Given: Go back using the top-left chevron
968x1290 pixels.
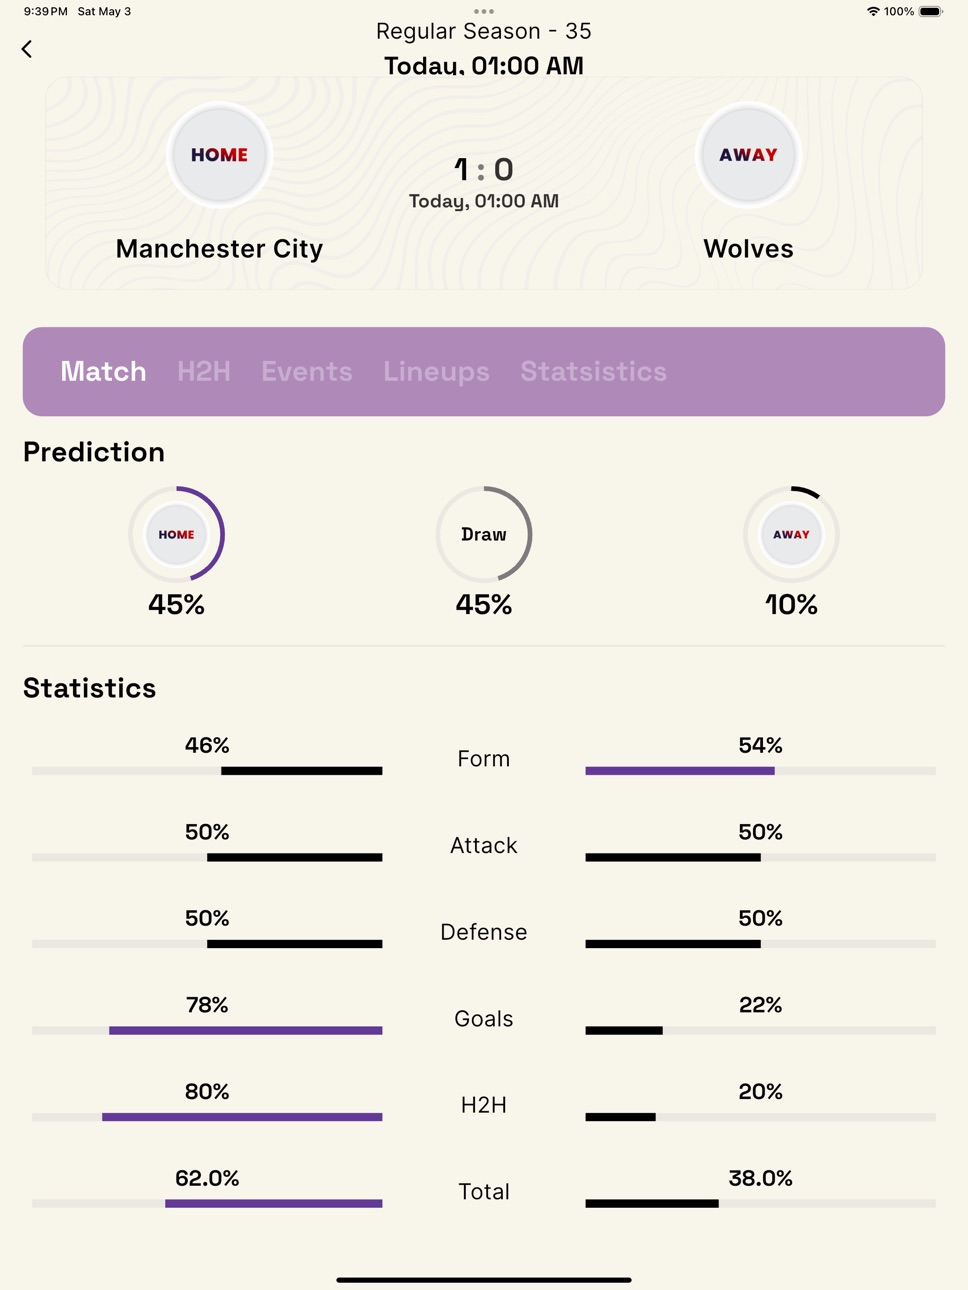Looking at the screenshot, I should pyautogui.click(x=27, y=49).
